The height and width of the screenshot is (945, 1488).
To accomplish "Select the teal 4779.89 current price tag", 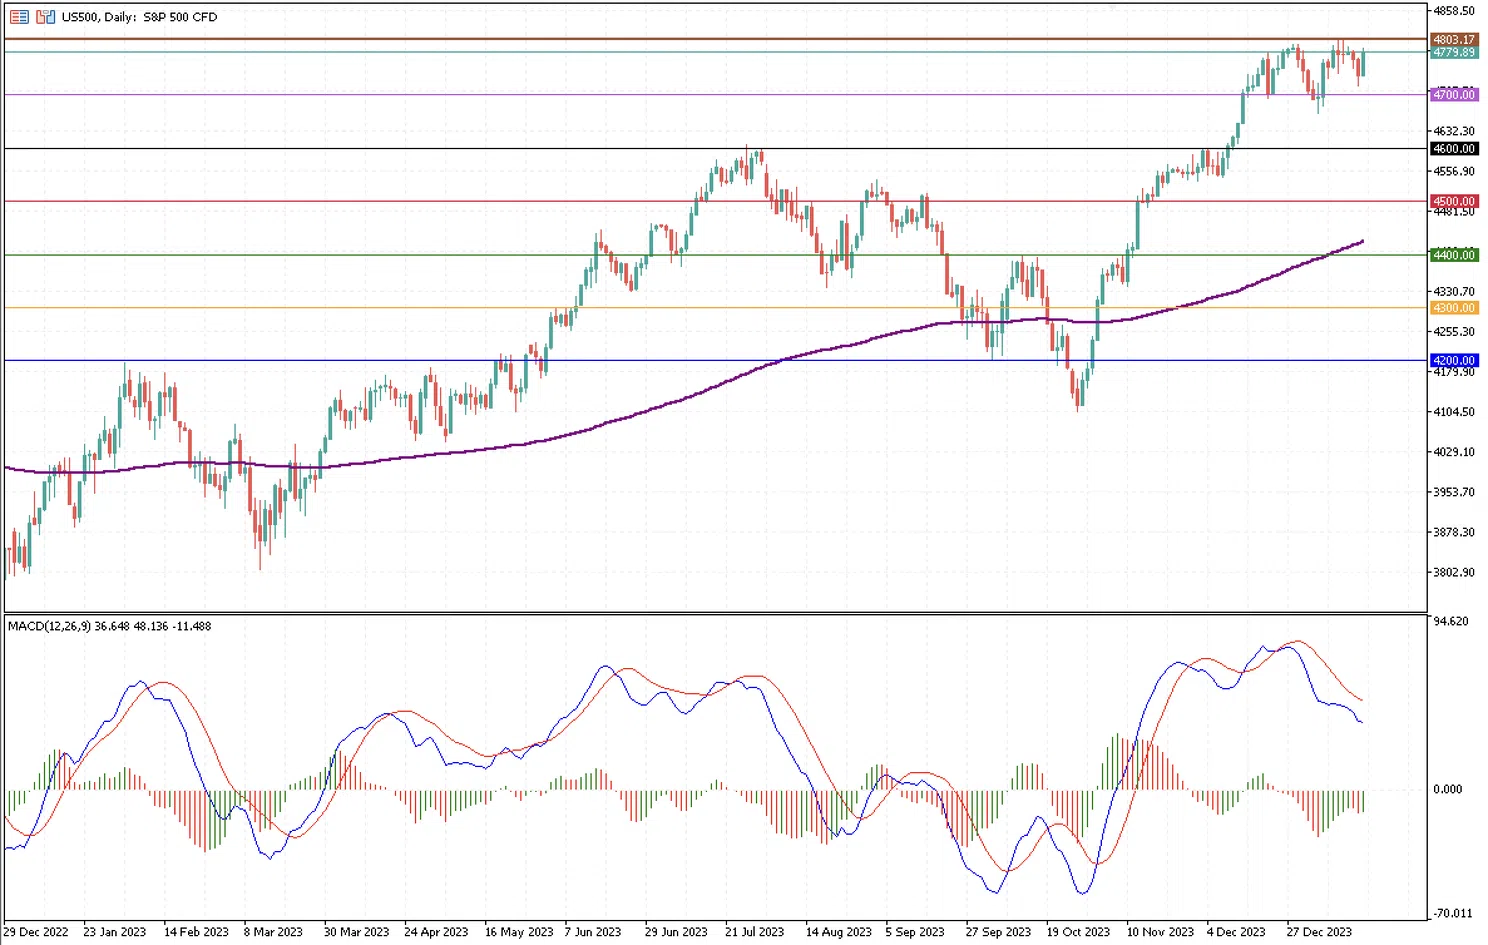I will [1453, 52].
